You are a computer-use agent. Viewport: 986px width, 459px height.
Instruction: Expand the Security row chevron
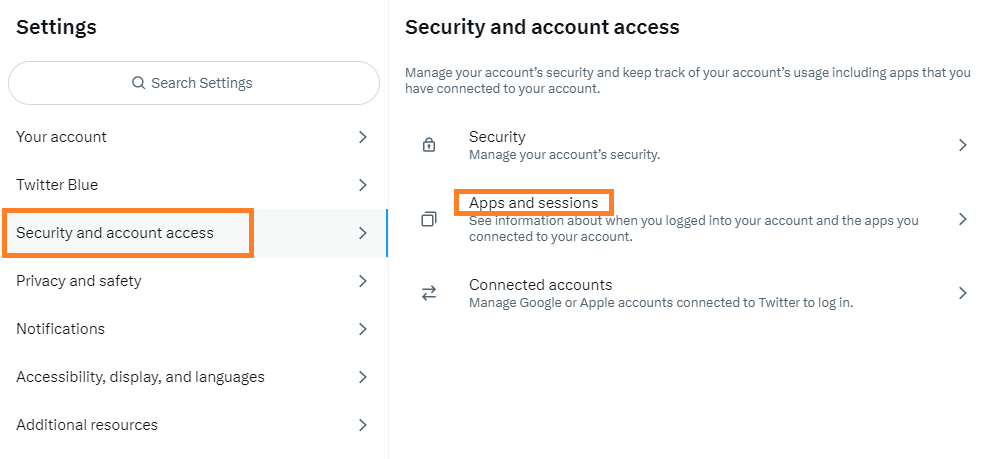click(x=962, y=145)
